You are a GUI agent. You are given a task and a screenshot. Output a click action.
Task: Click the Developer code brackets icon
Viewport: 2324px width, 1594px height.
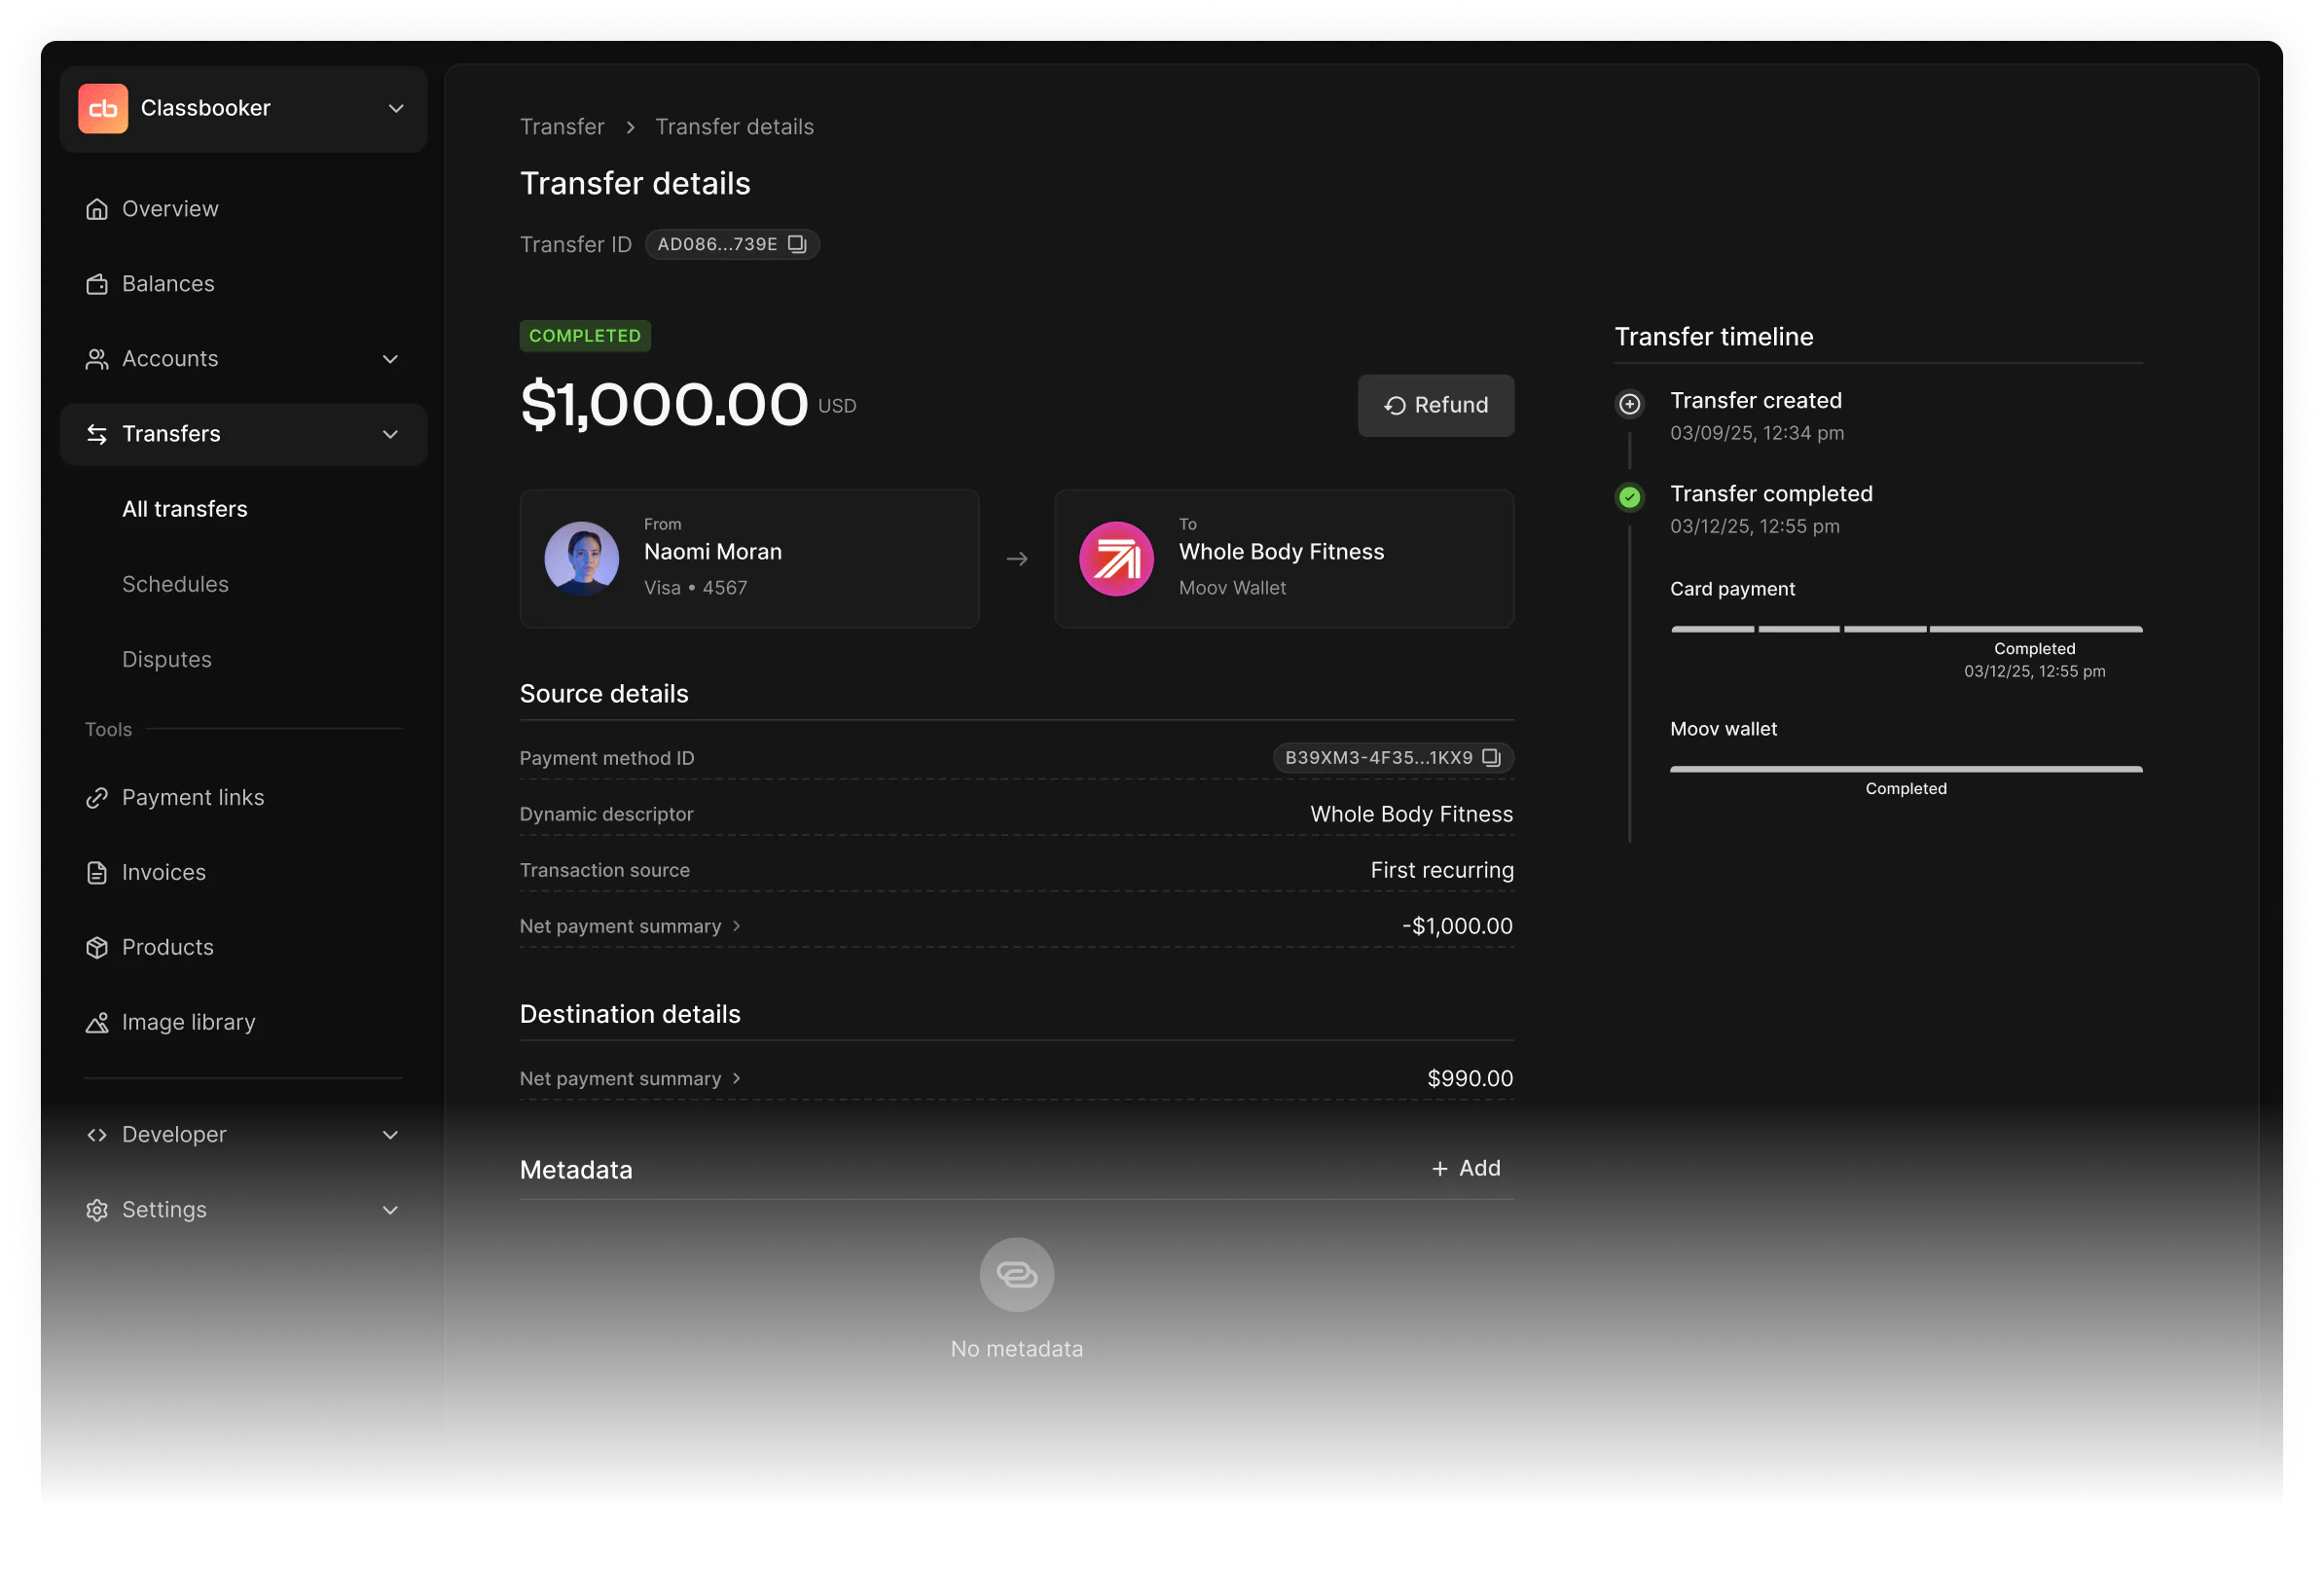[97, 1134]
